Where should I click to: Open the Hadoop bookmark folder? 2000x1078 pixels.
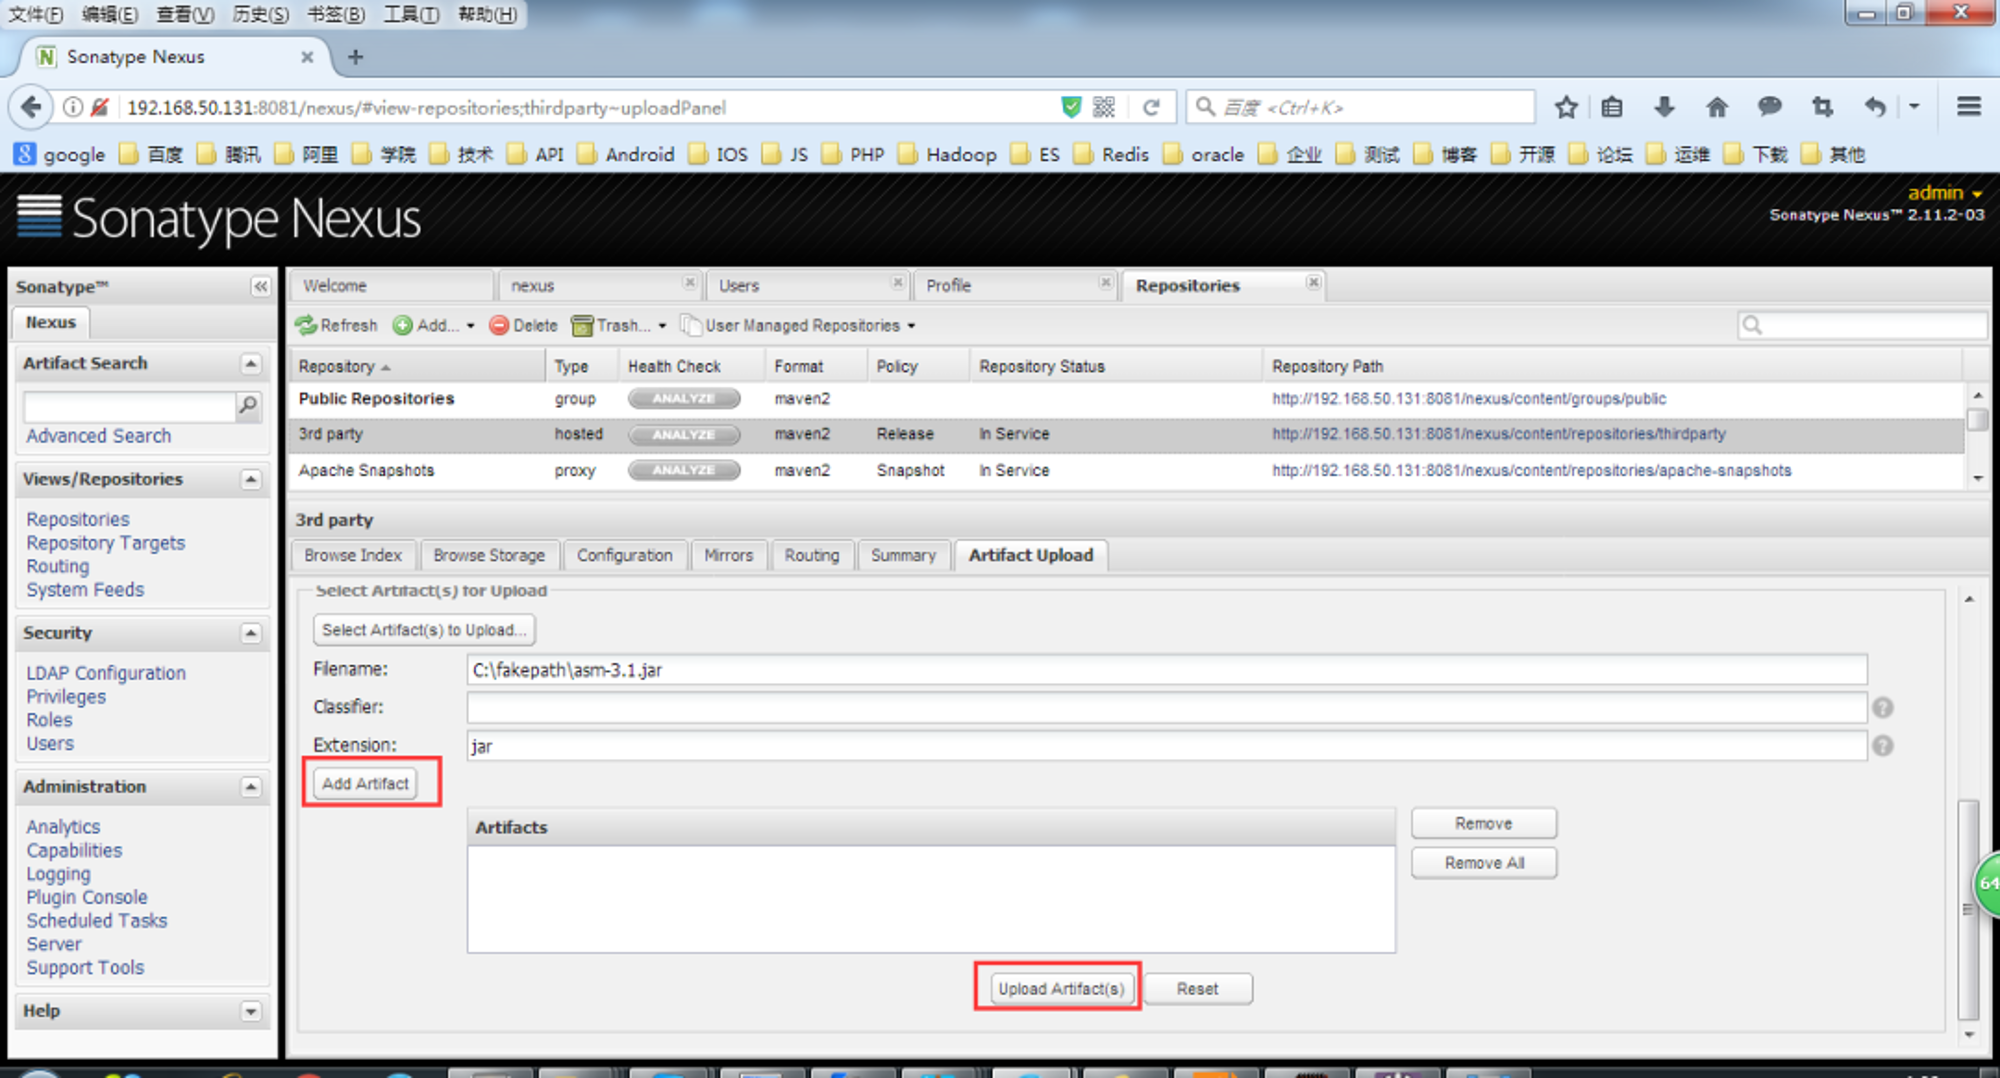949,155
